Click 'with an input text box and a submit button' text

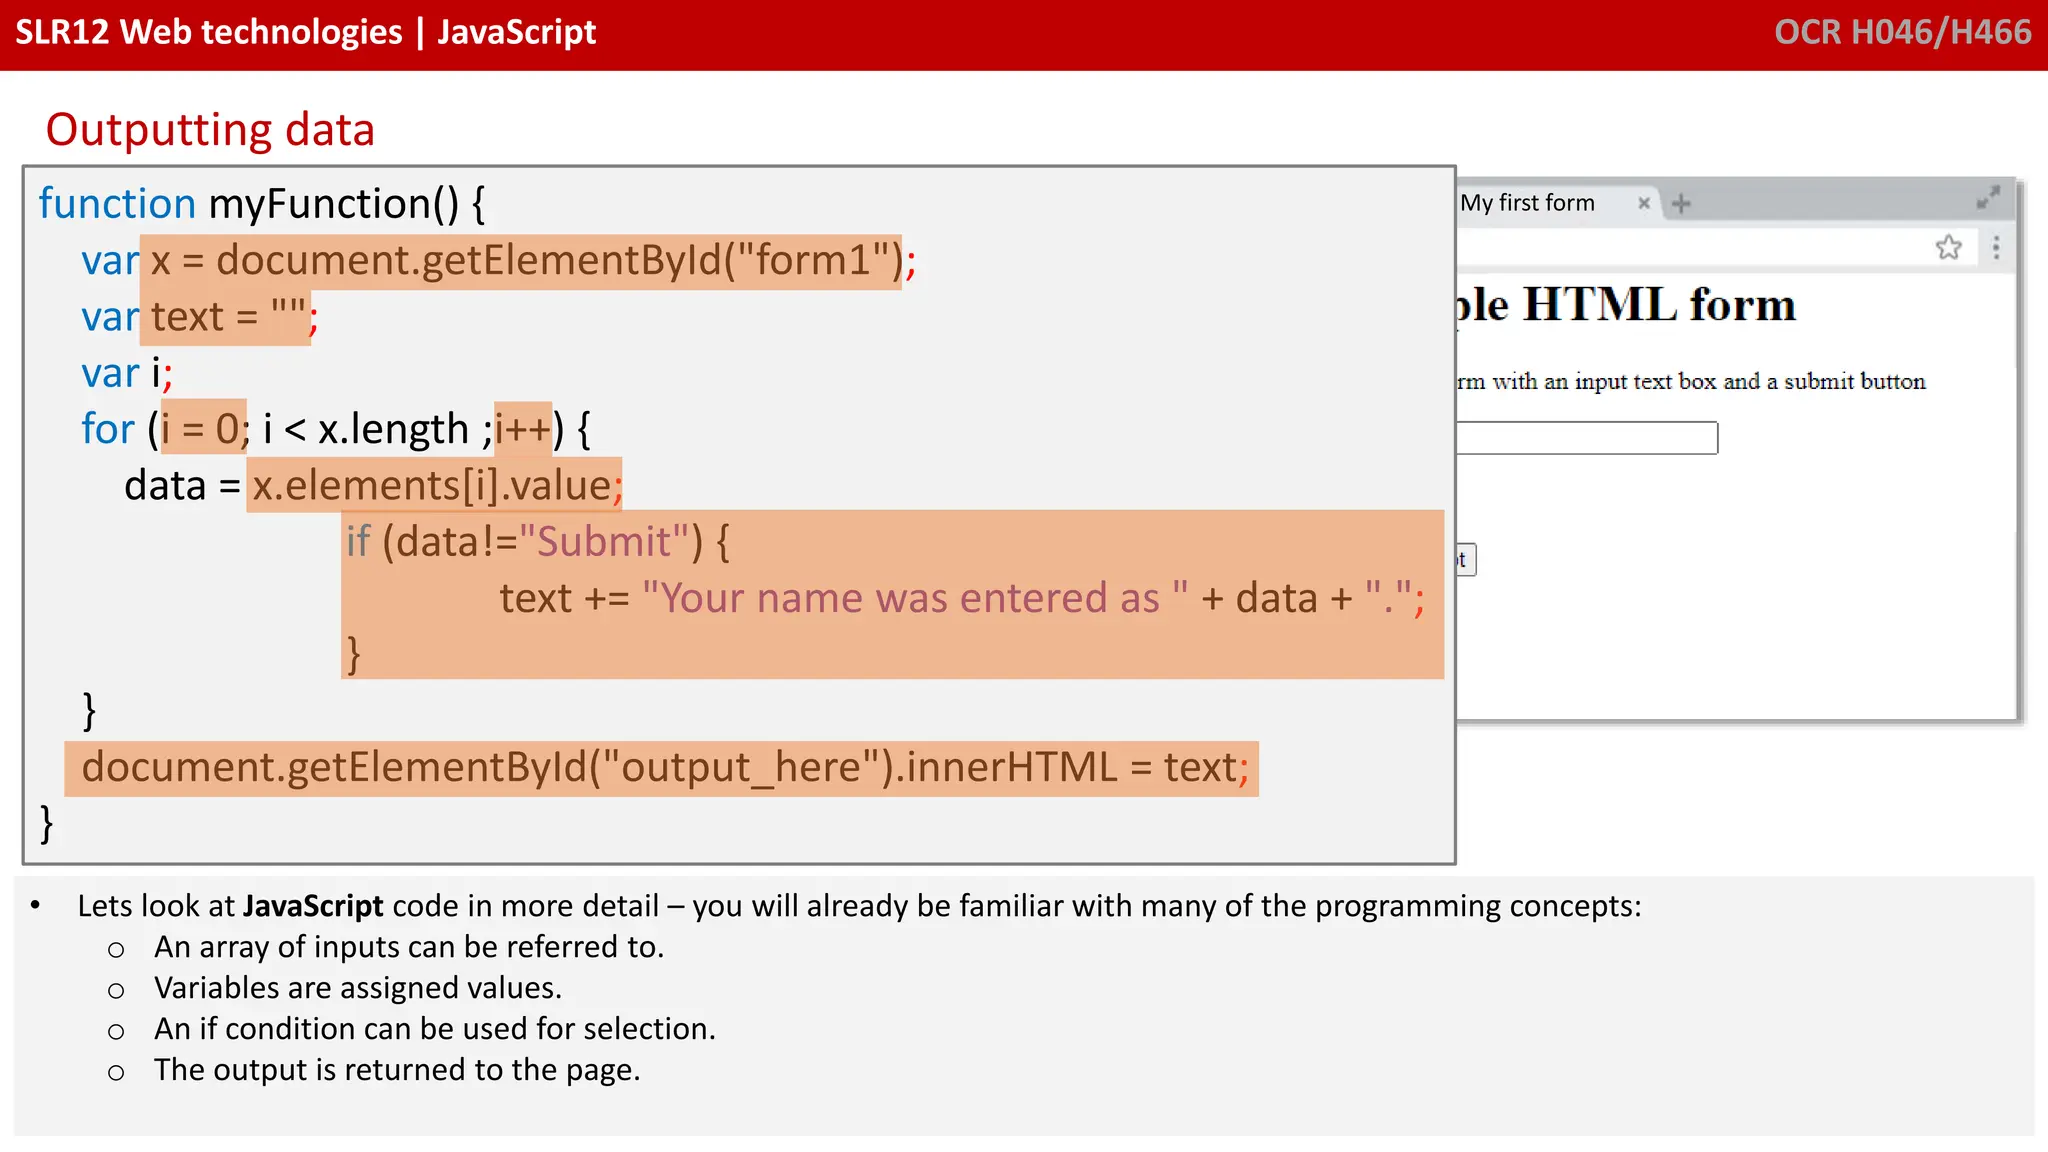[1708, 381]
